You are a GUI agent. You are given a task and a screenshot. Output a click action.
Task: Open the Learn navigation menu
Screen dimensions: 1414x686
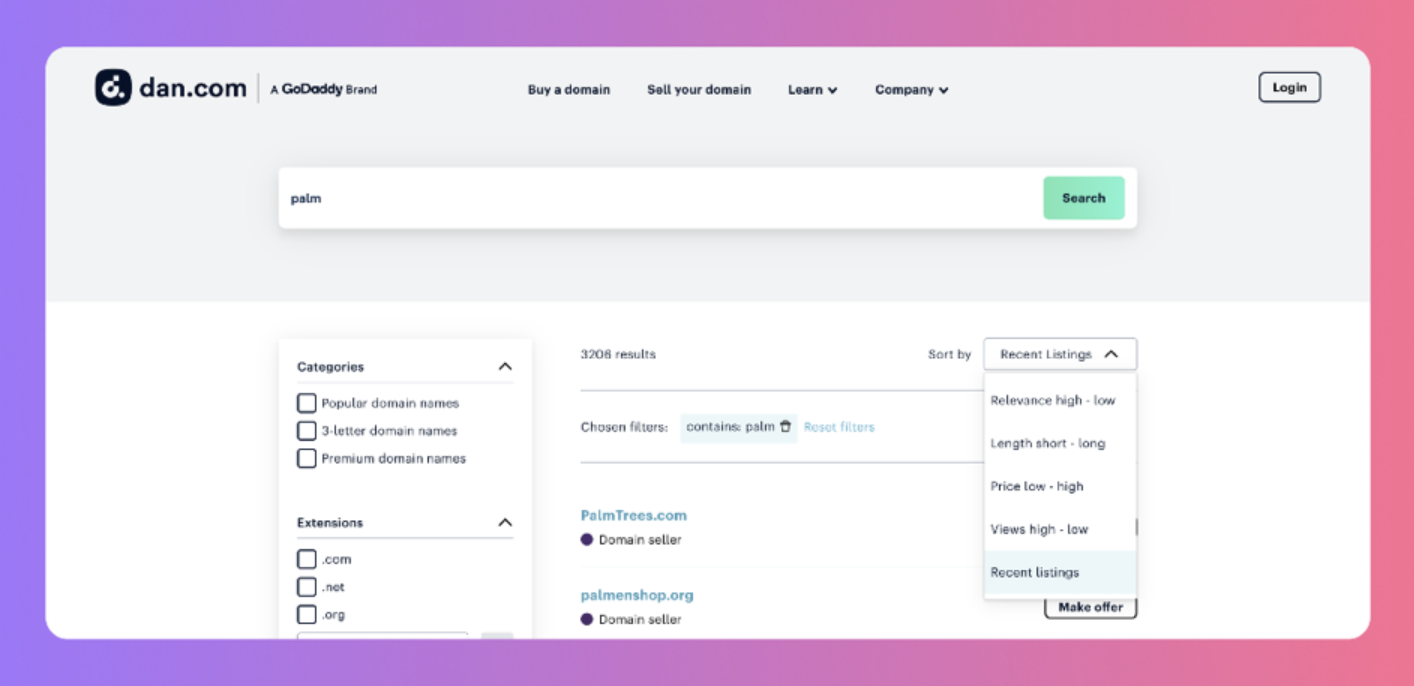(x=812, y=90)
